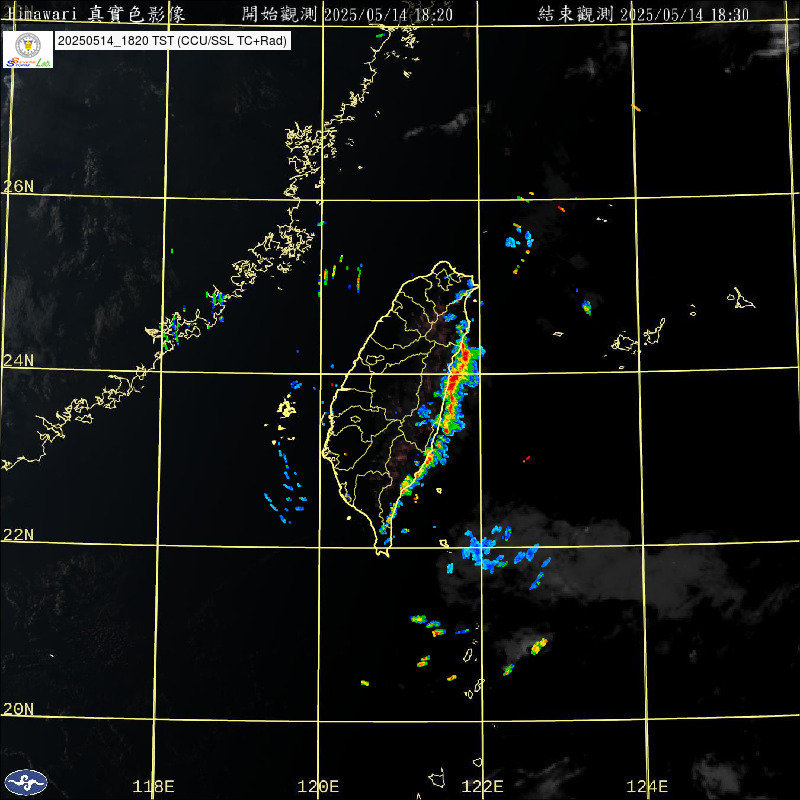
Task: Click the 120E longitude label
Action: click(x=318, y=786)
